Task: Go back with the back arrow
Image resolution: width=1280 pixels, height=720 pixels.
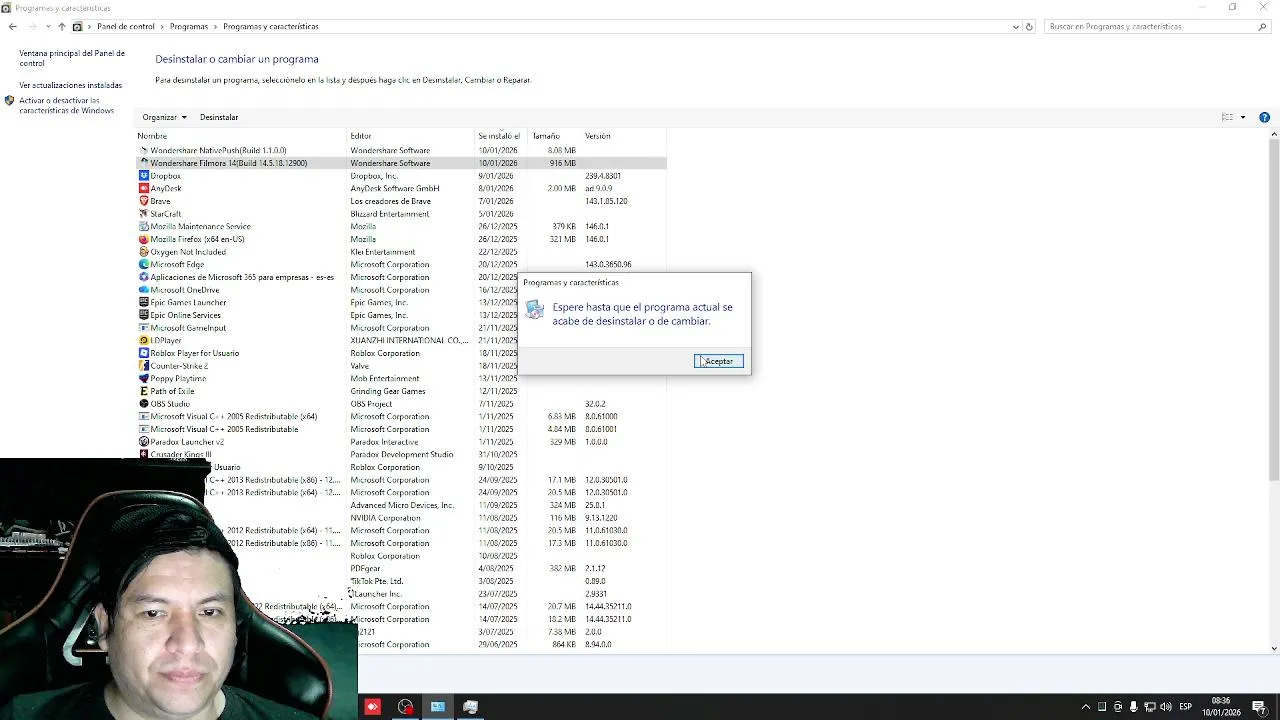Action: tap(12, 27)
